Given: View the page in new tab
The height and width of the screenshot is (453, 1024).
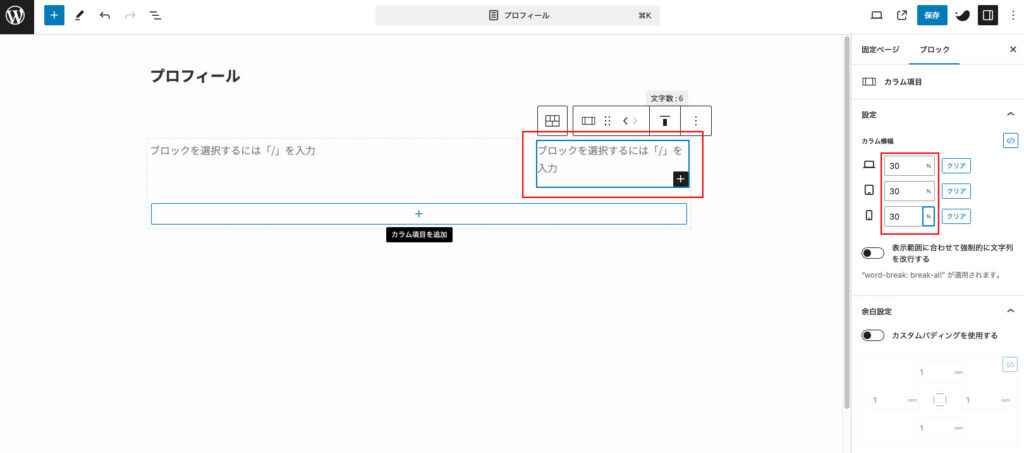Looking at the screenshot, I should pyautogui.click(x=902, y=15).
